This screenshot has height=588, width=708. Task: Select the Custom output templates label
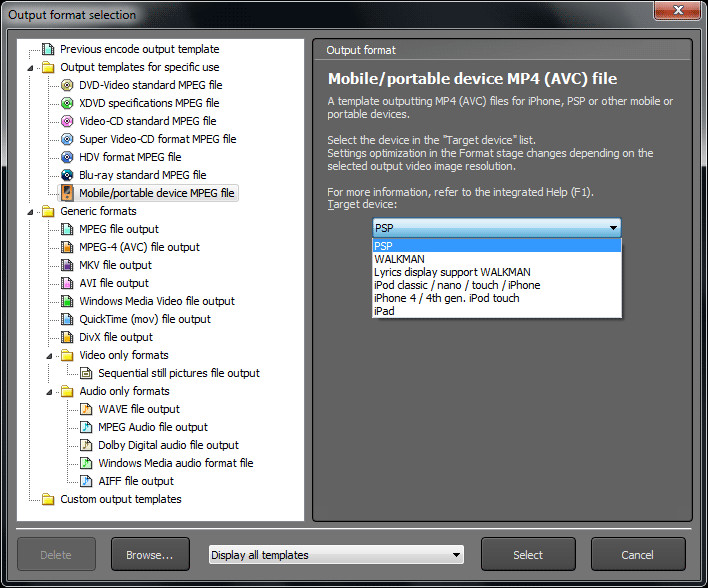(x=121, y=499)
